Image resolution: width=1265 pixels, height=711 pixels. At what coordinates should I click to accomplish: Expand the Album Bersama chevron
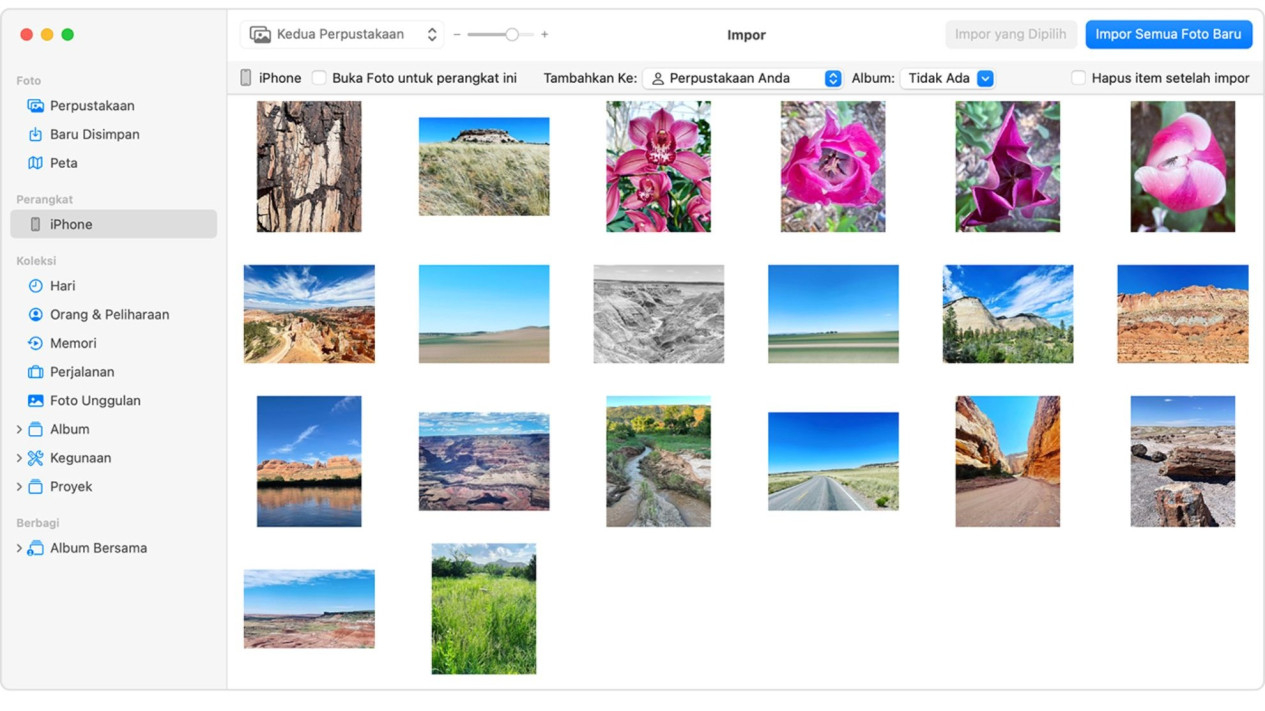pyautogui.click(x=19, y=548)
